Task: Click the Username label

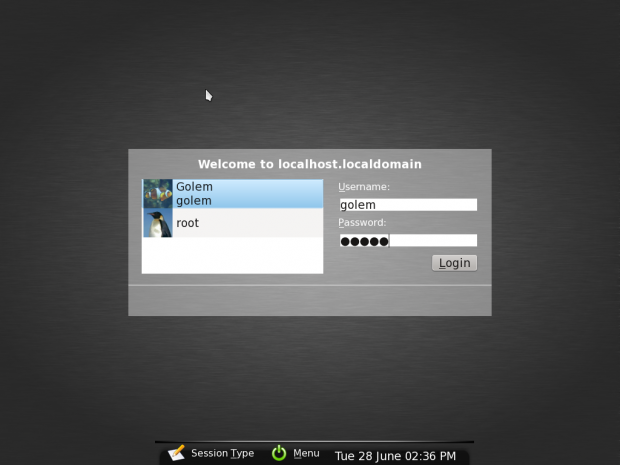Action: tap(364, 187)
